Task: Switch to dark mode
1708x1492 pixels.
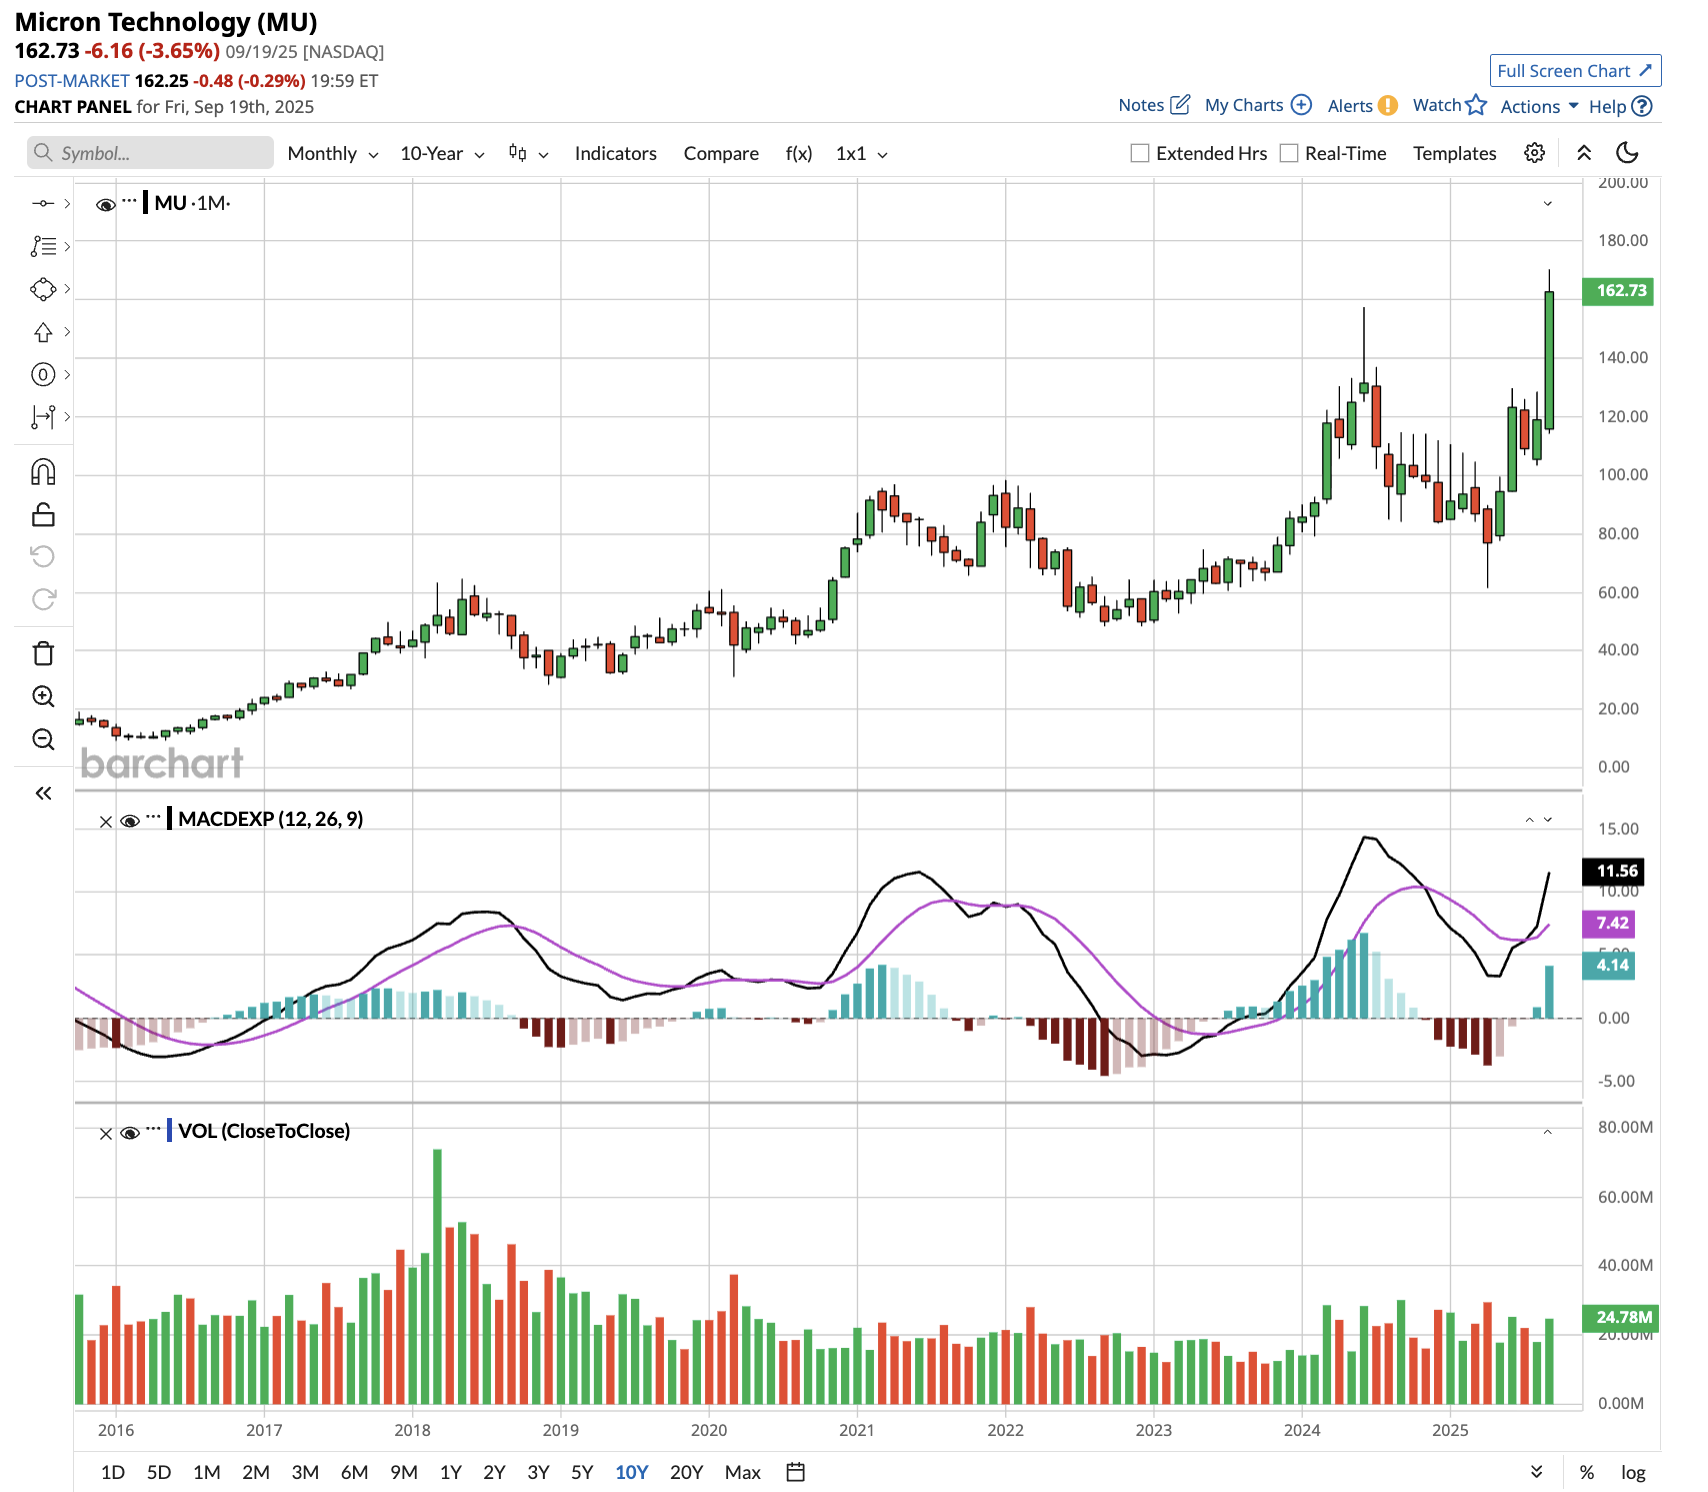Action: click(1627, 153)
